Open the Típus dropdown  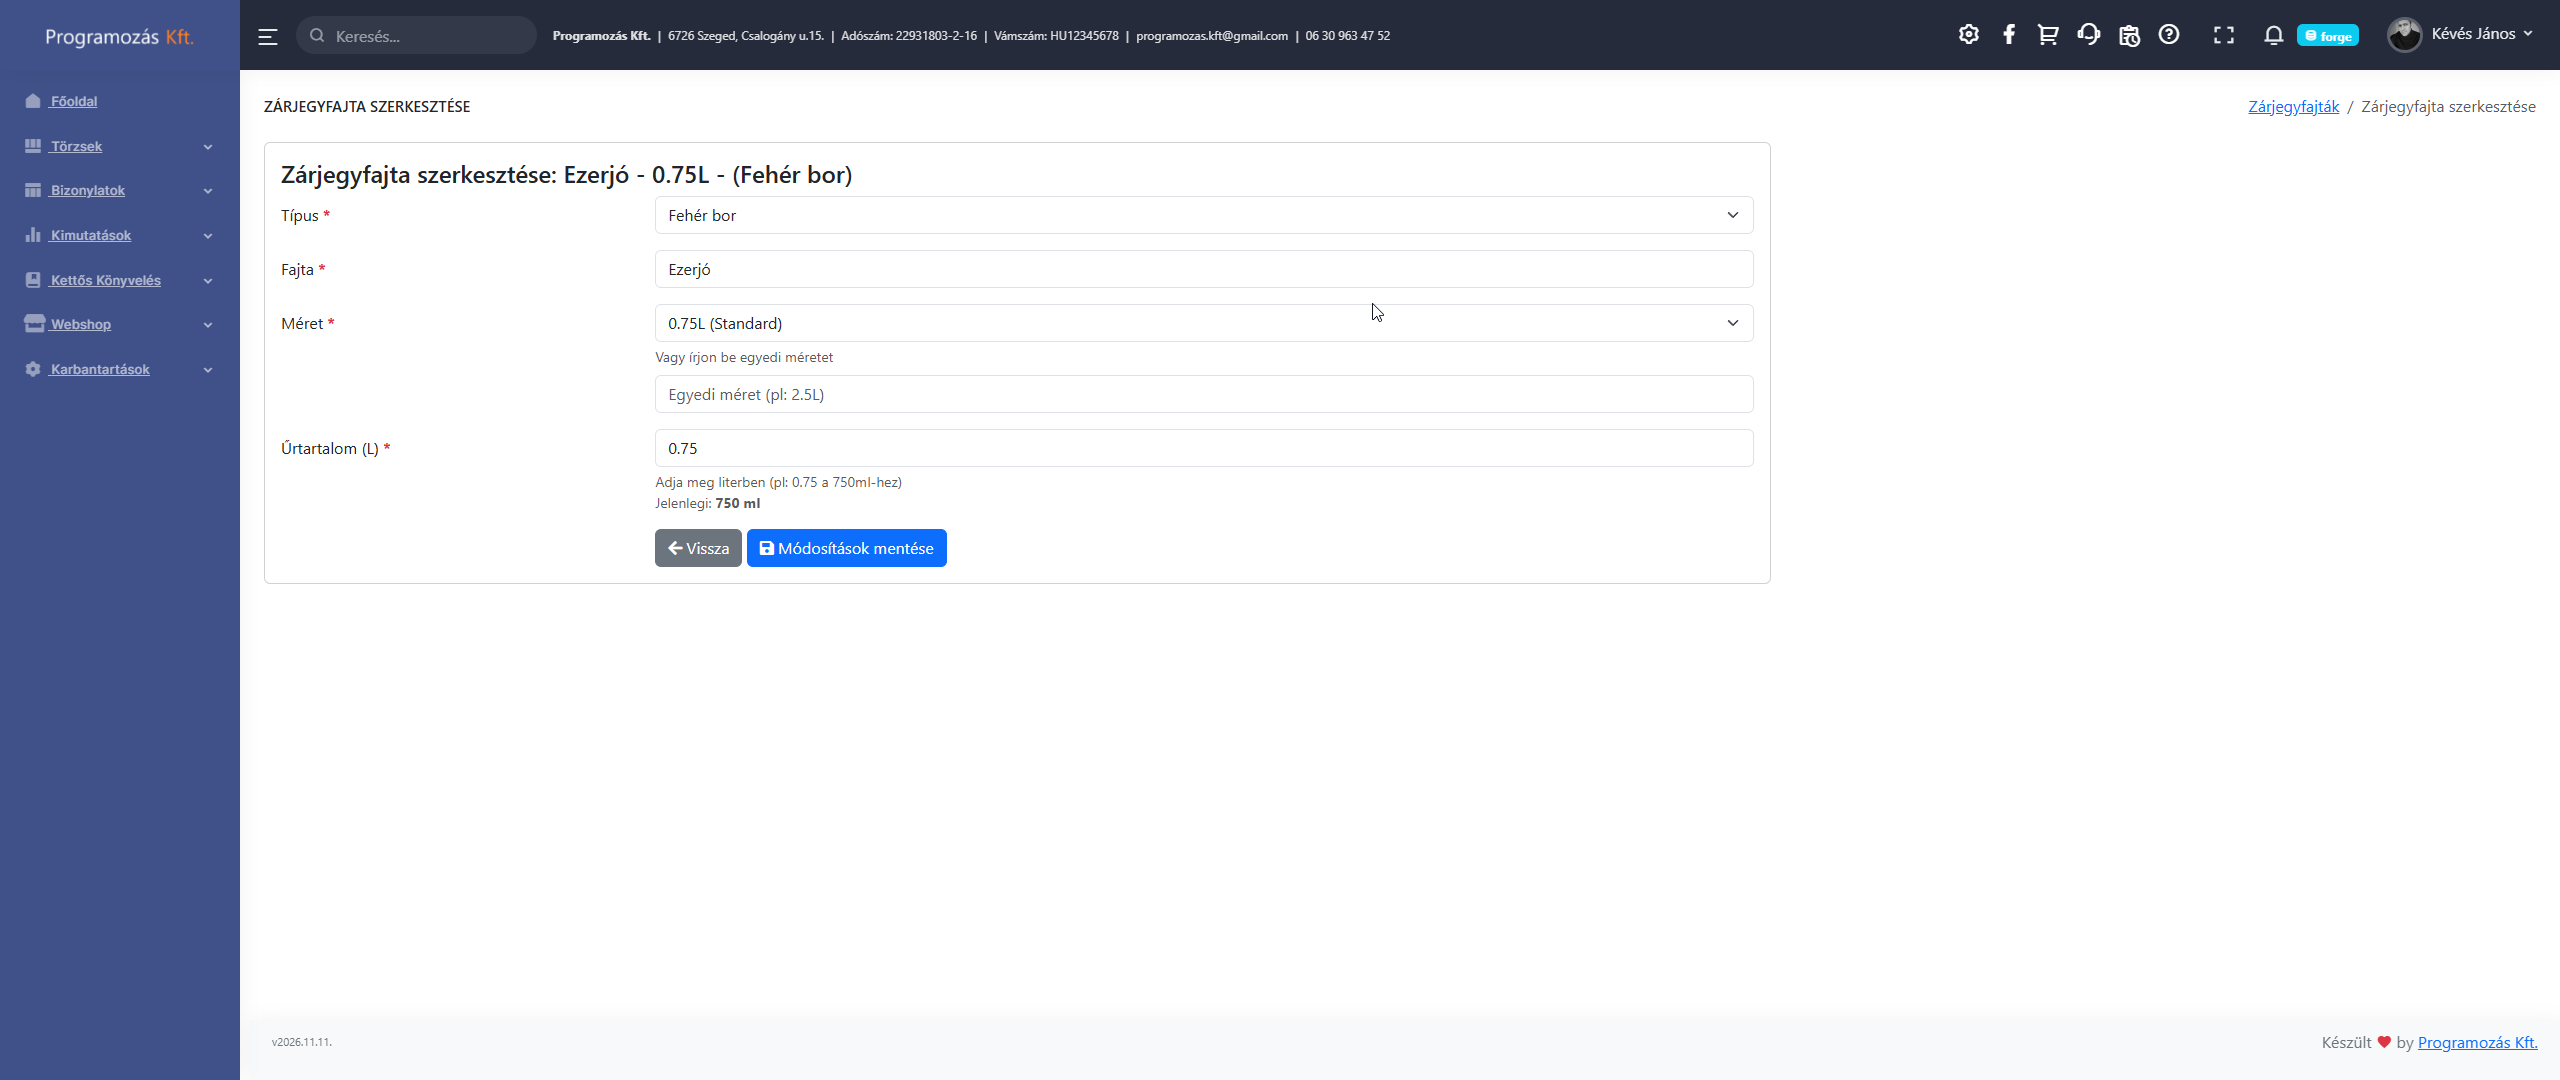pyautogui.click(x=1203, y=215)
